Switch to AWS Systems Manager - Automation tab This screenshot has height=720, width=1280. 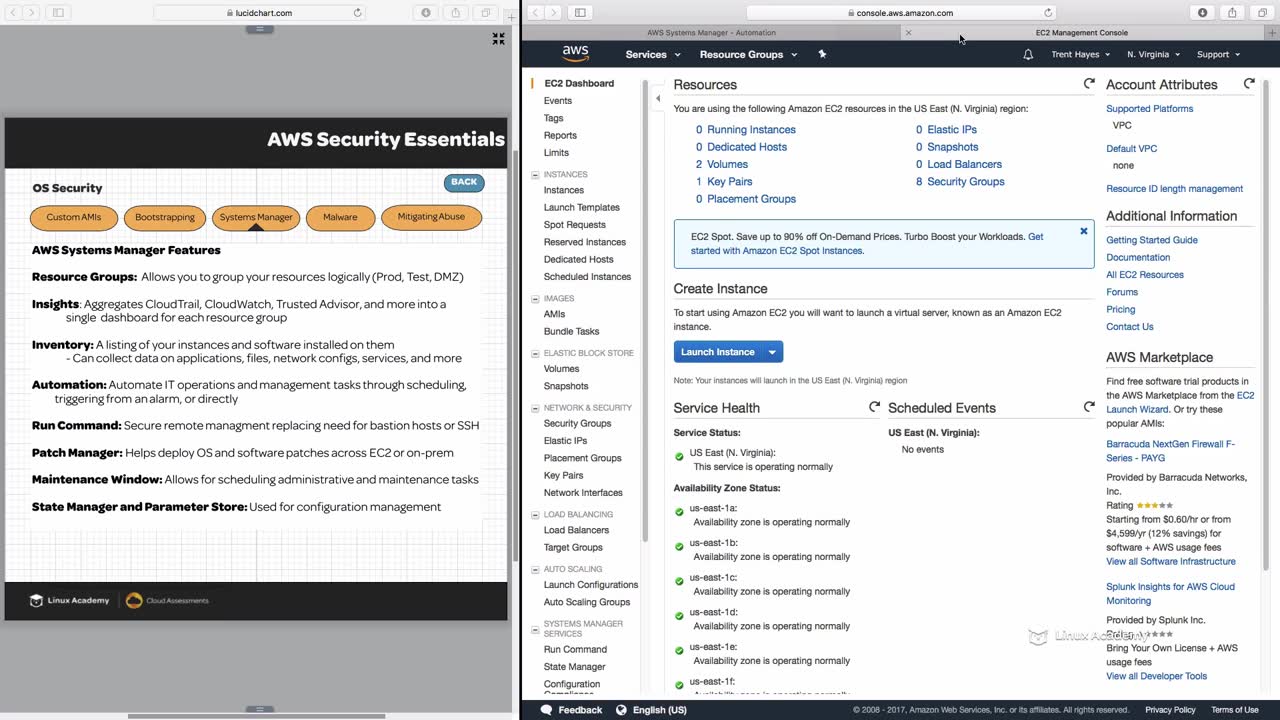(711, 32)
